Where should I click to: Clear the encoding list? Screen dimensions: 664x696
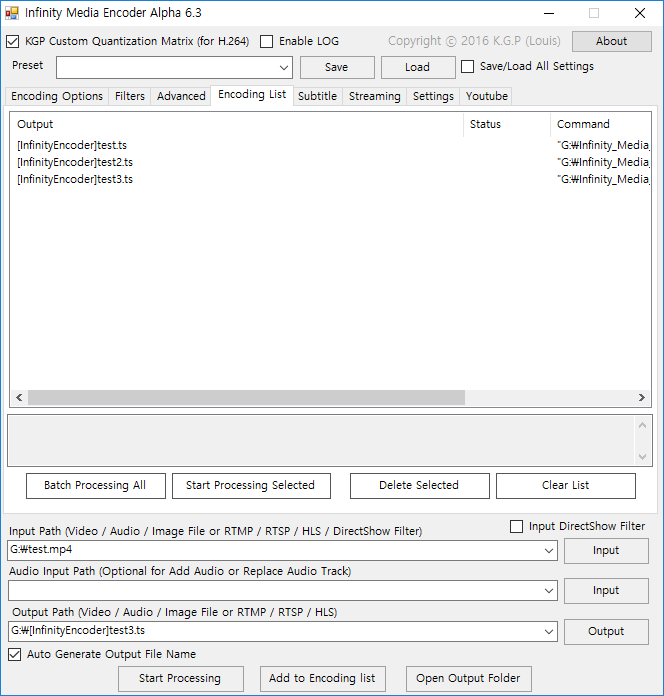click(x=565, y=486)
